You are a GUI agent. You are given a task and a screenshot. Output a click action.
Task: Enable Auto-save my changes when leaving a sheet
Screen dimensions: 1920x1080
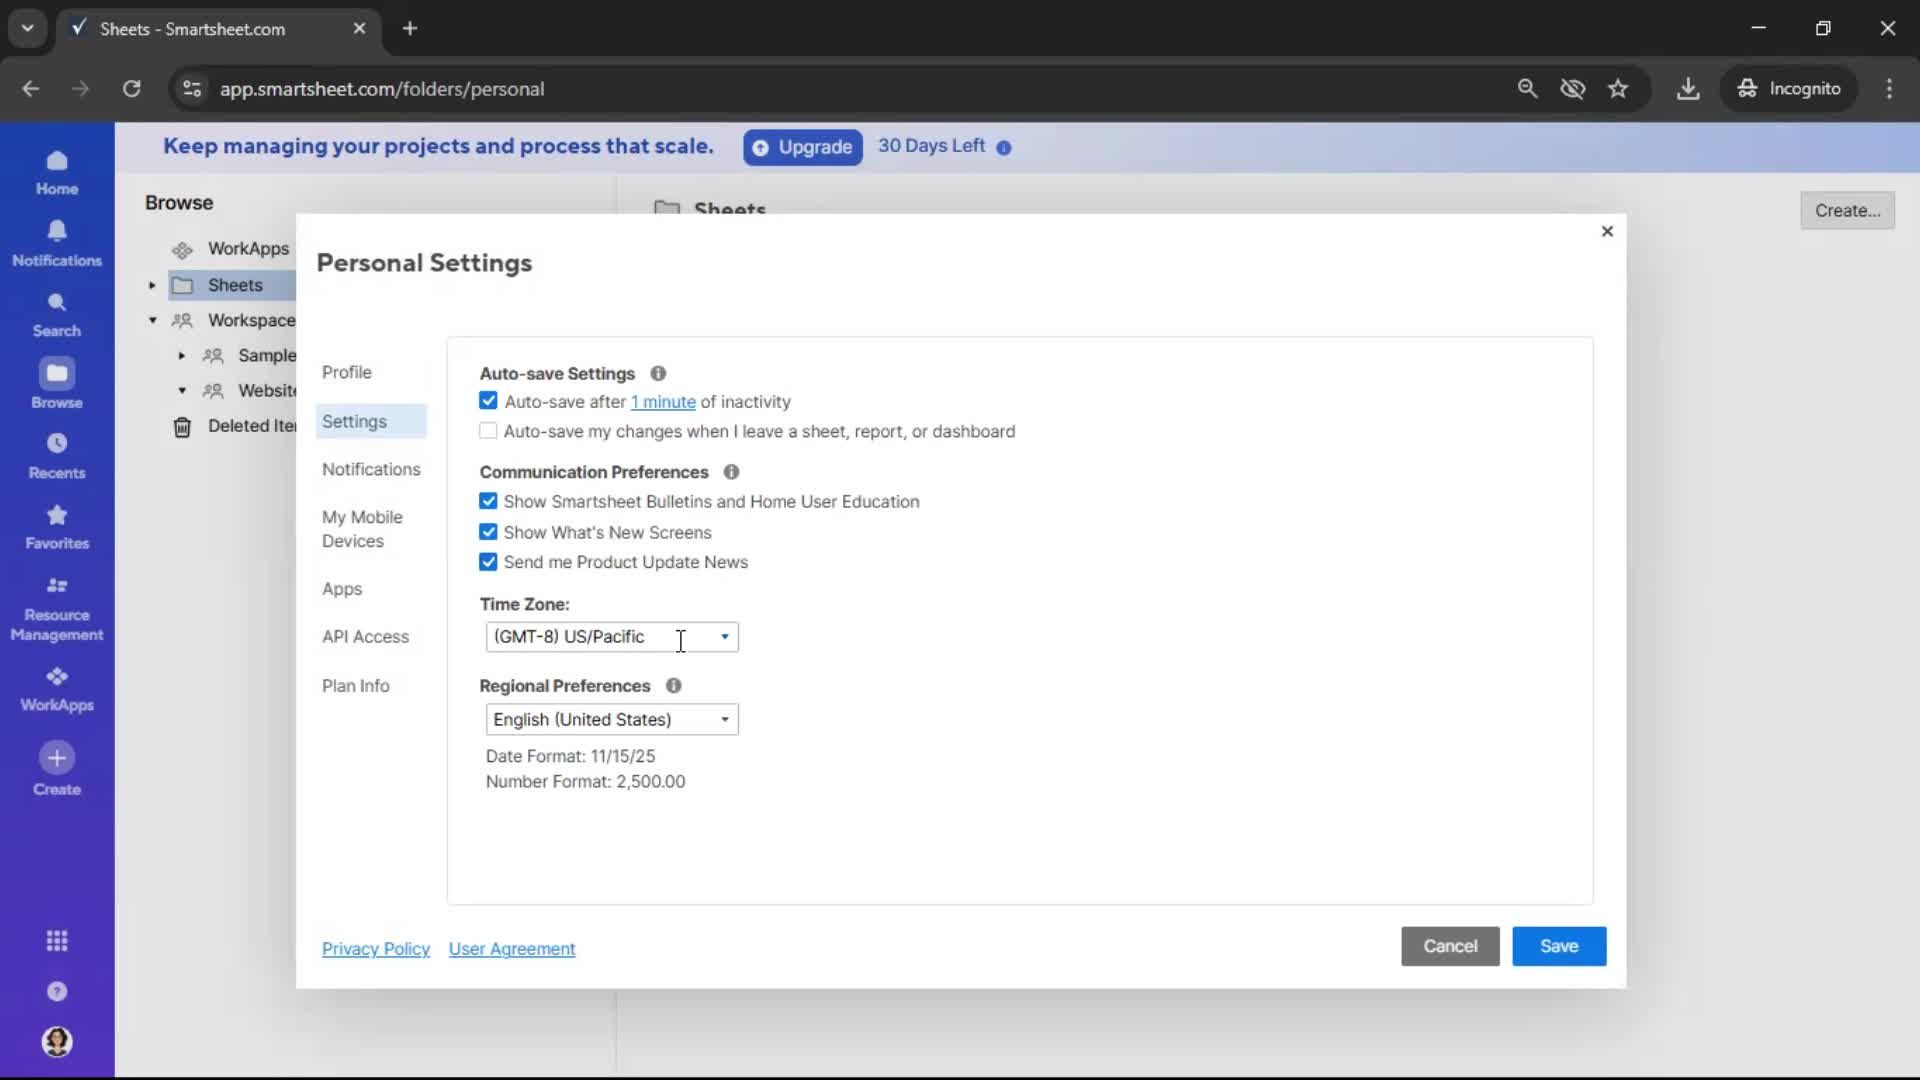(488, 431)
